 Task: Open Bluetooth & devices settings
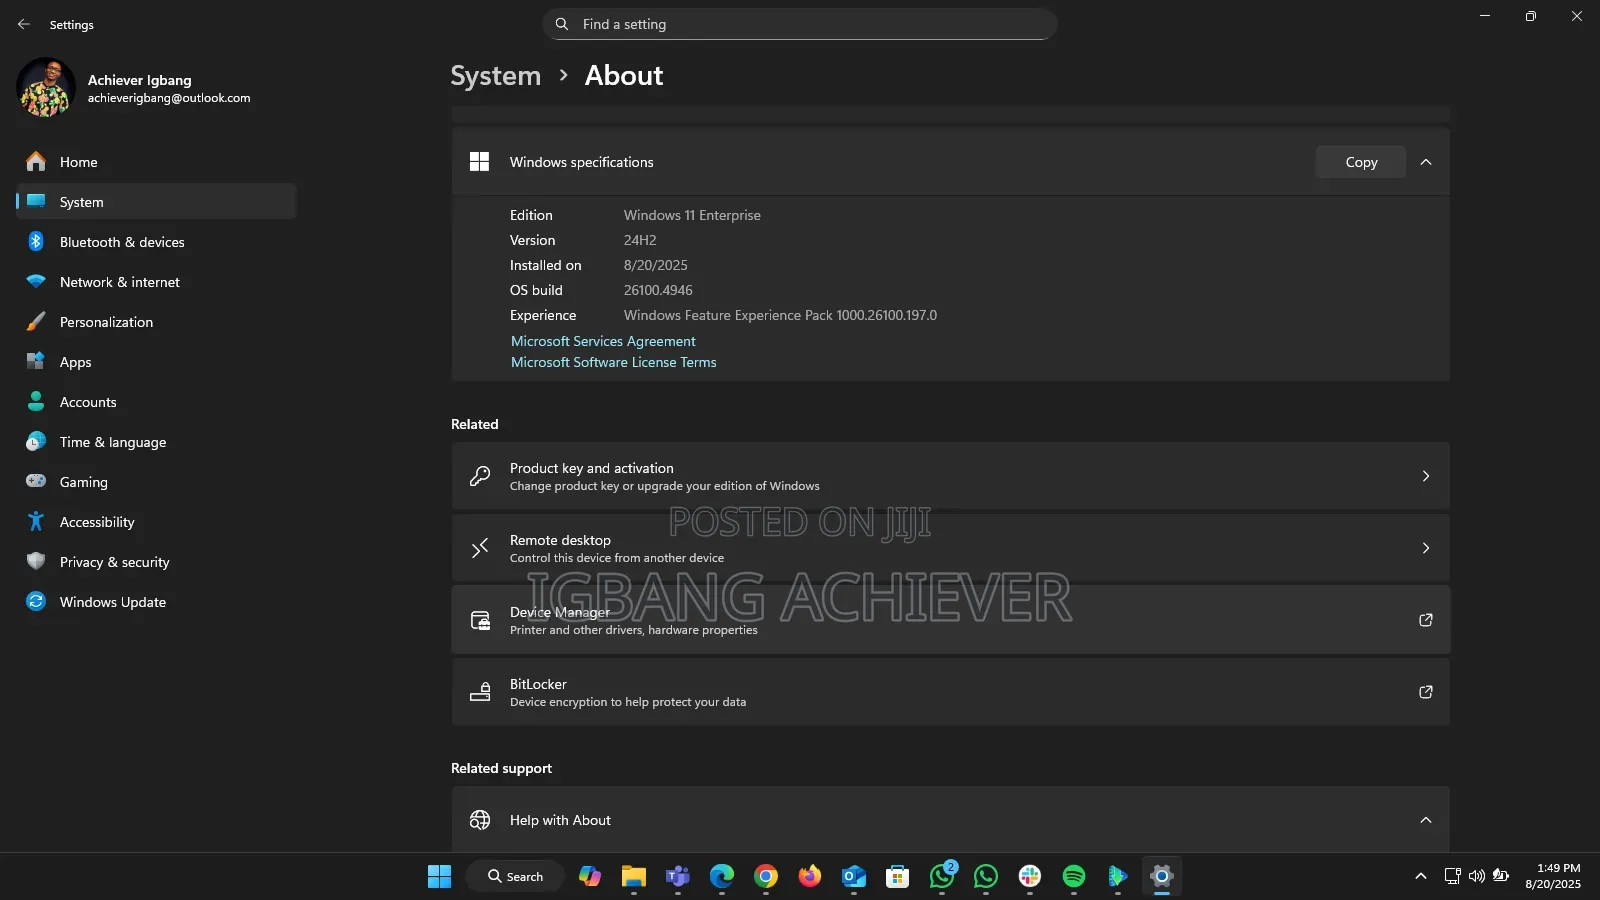point(156,242)
